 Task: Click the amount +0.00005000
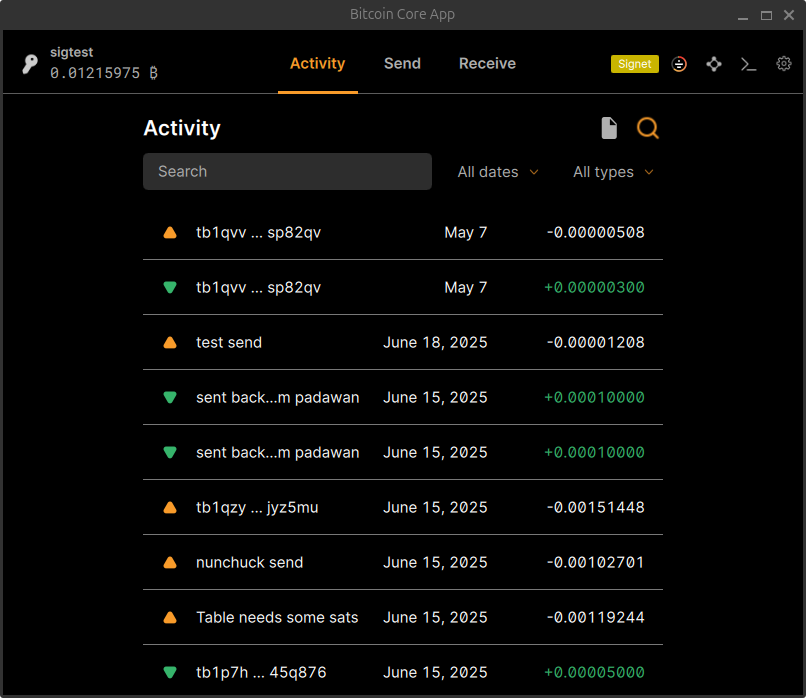click(594, 672)
